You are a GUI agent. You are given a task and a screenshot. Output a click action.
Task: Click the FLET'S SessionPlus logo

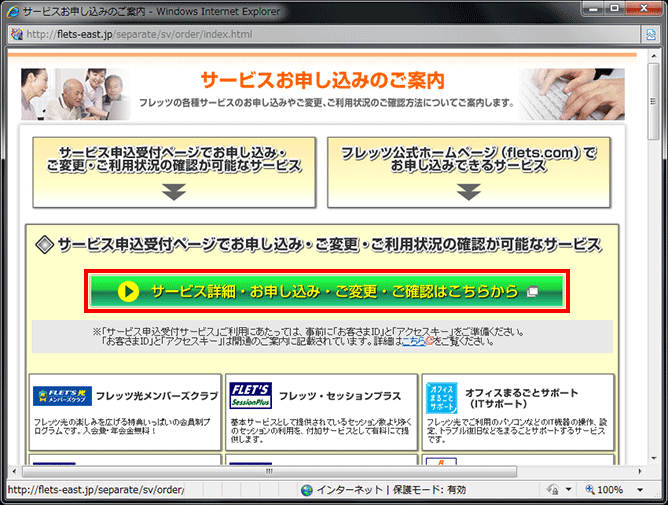pos(250,395)
